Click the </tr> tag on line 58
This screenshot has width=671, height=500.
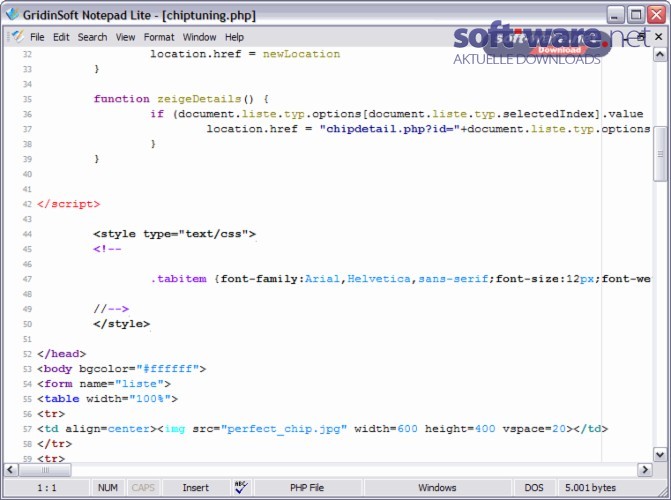[x=54, y=444]
